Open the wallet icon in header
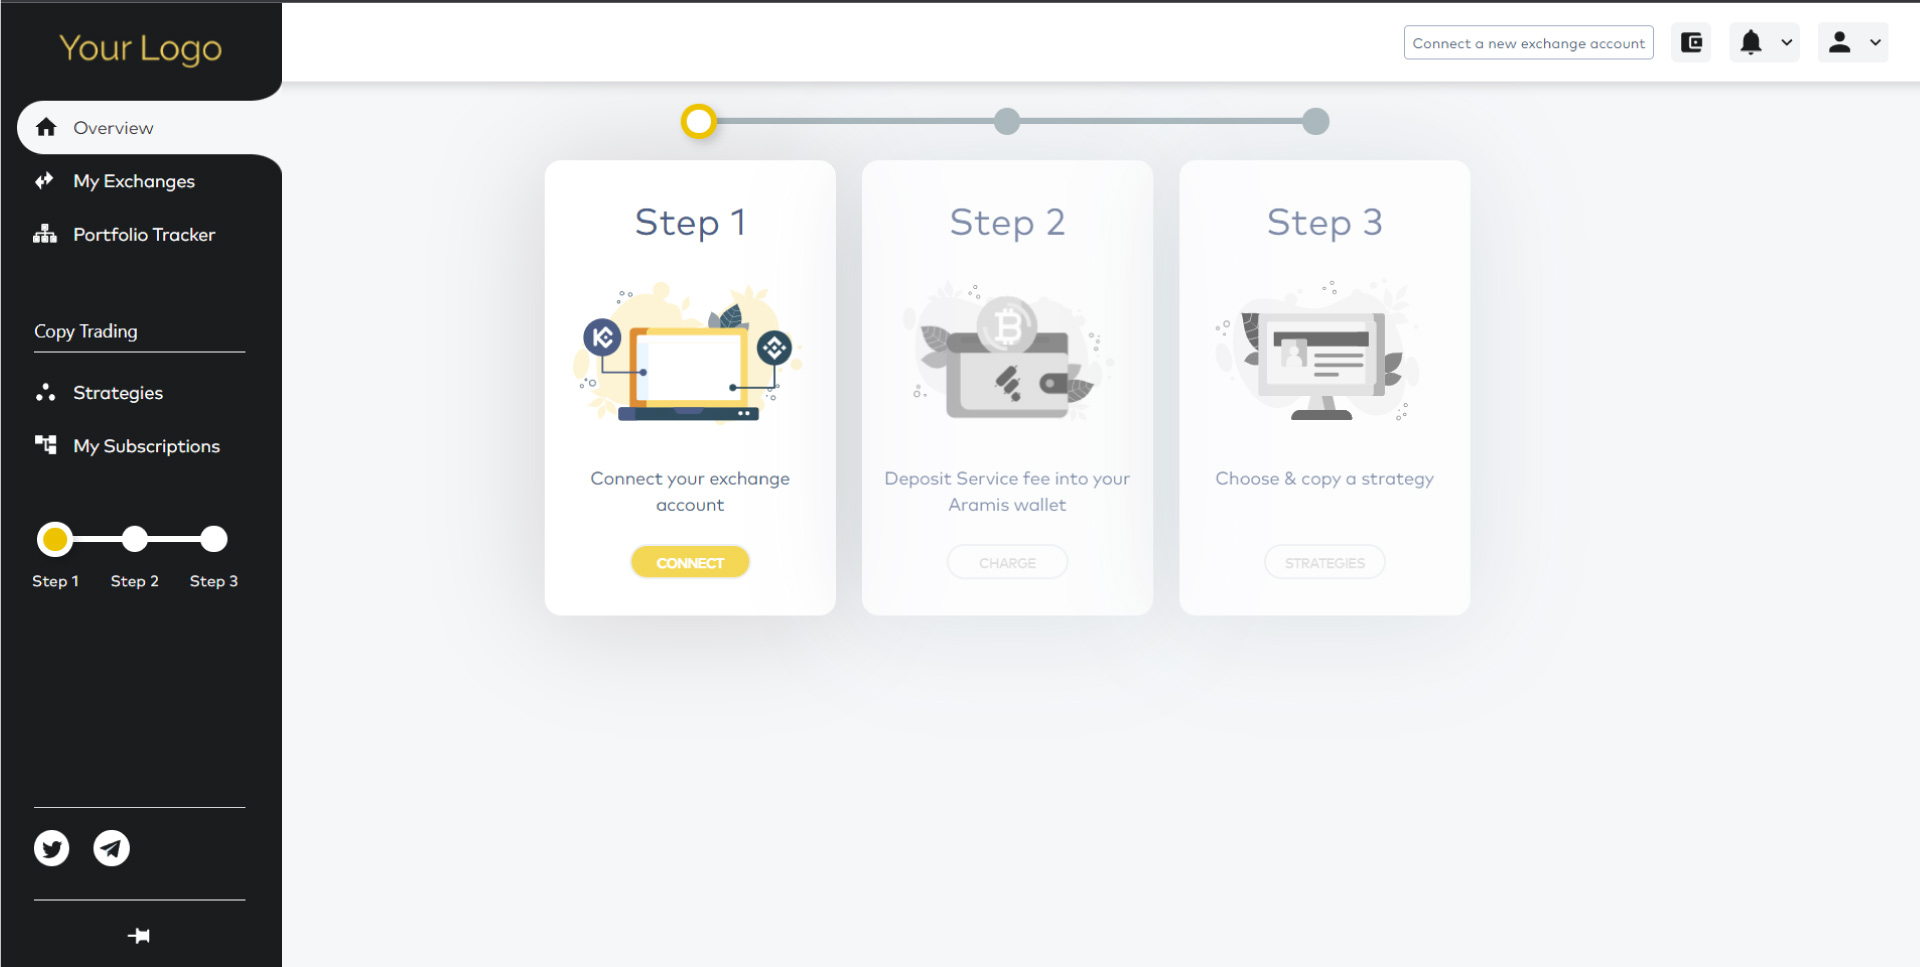Image resolution: width=1920 pixels, height=967 pixels. 1691,42
